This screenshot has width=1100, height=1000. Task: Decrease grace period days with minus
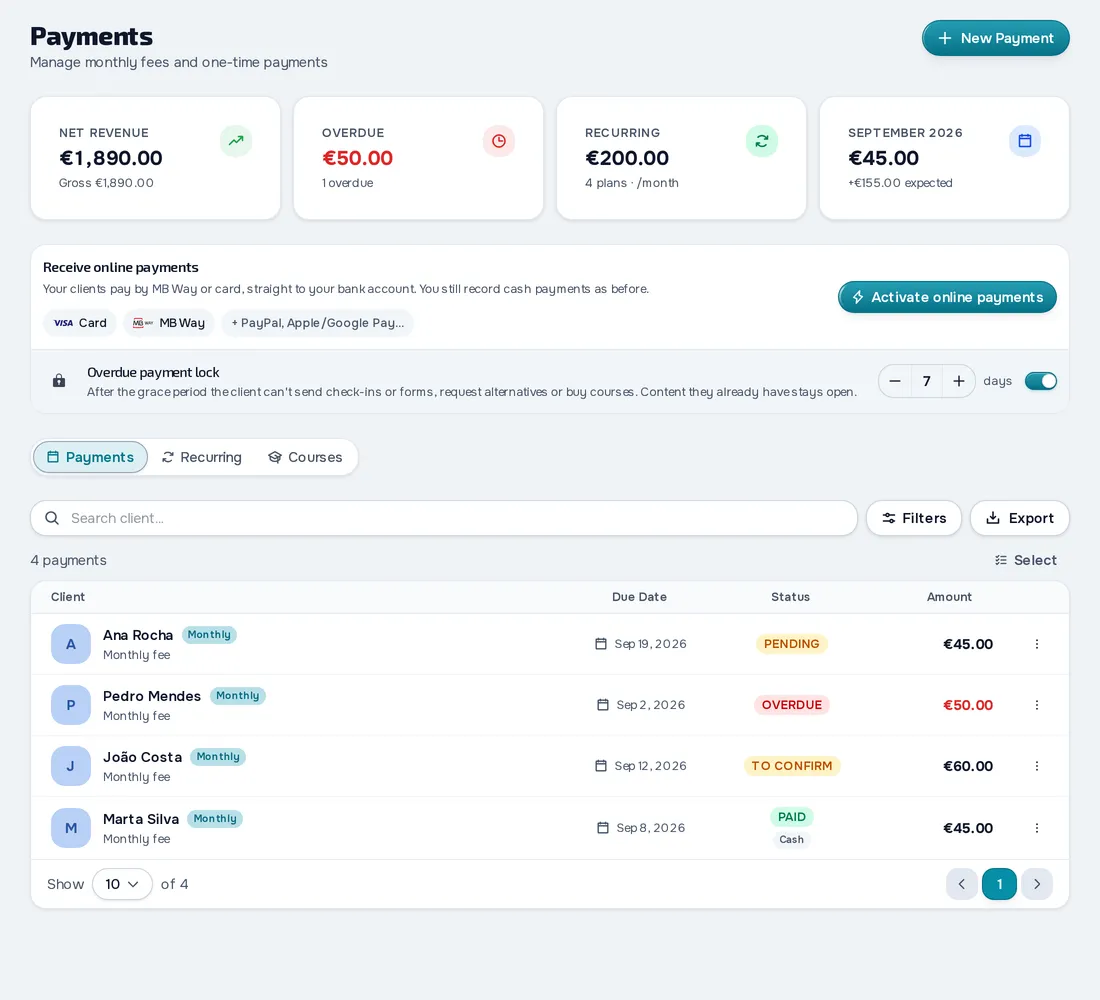(894, 381)
